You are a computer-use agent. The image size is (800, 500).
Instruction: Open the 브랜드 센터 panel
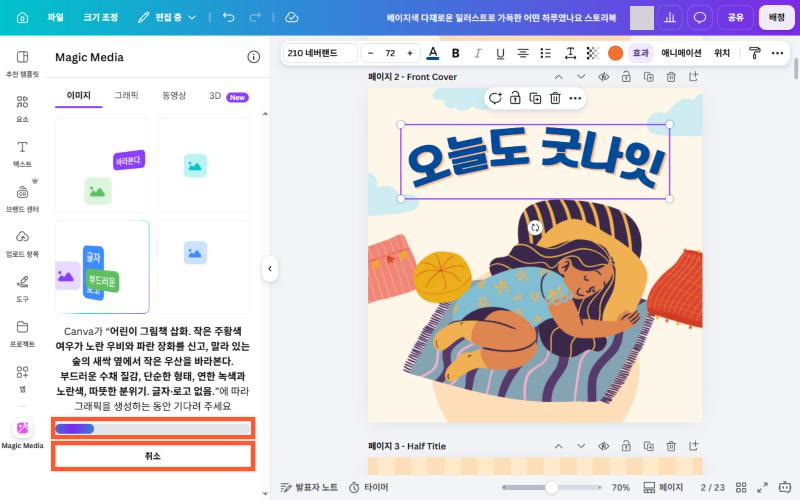pos(22,199)
